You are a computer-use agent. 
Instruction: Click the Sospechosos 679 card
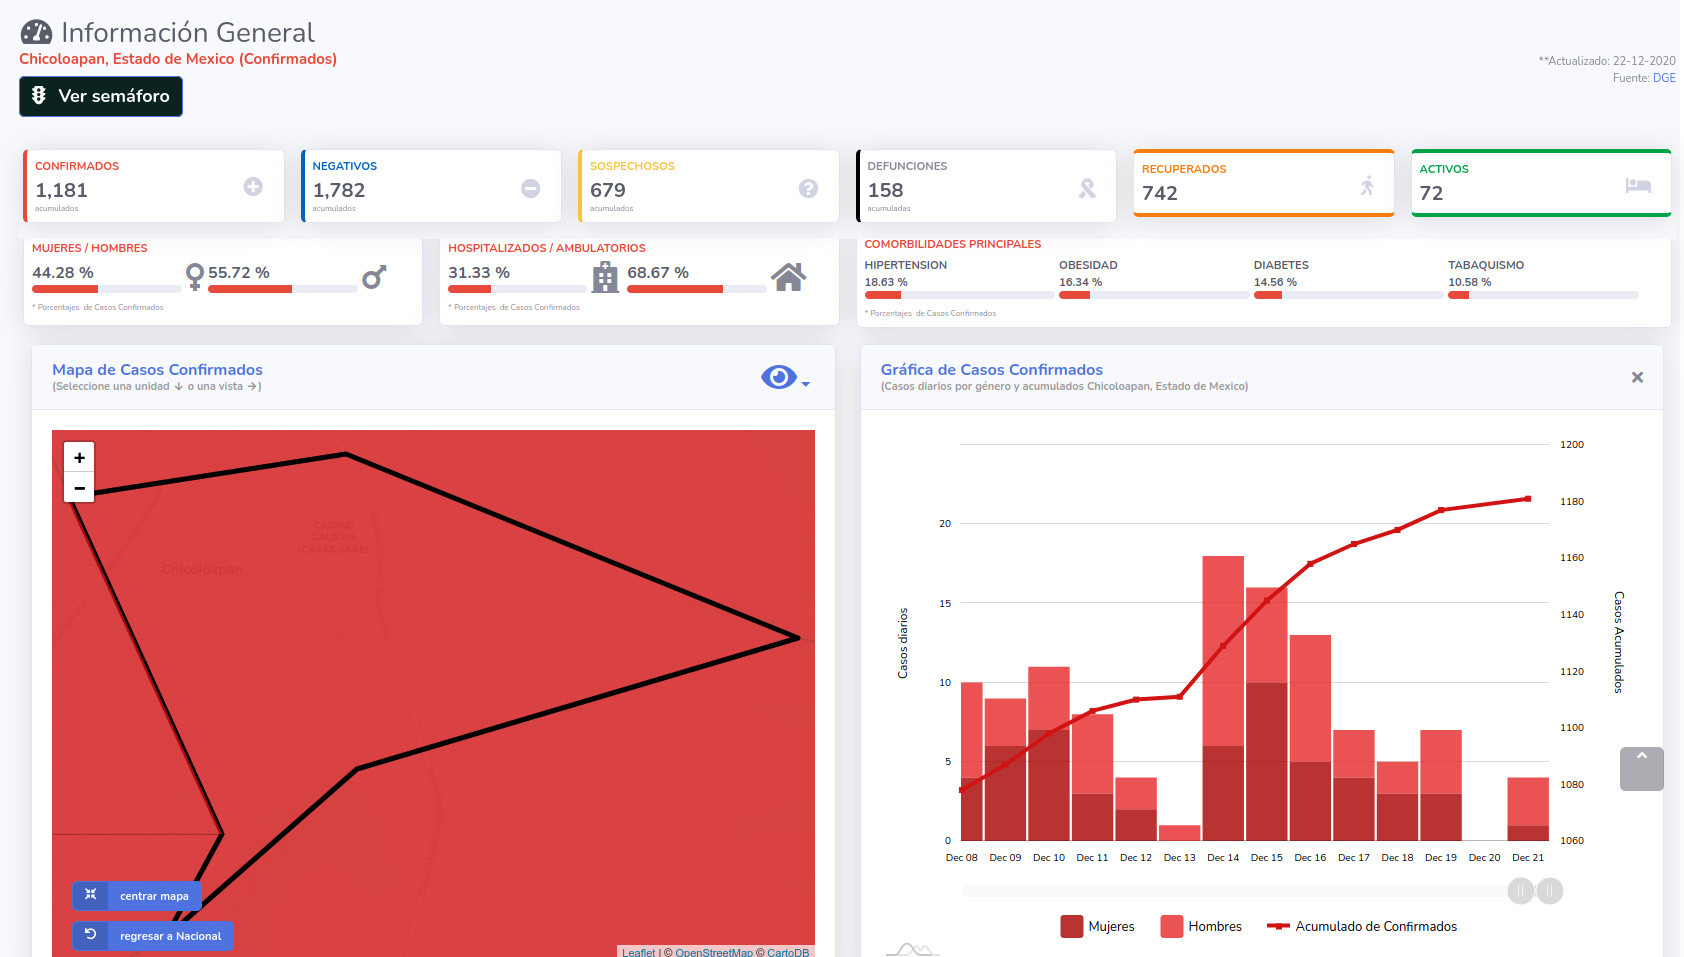[x=709, y=186]
